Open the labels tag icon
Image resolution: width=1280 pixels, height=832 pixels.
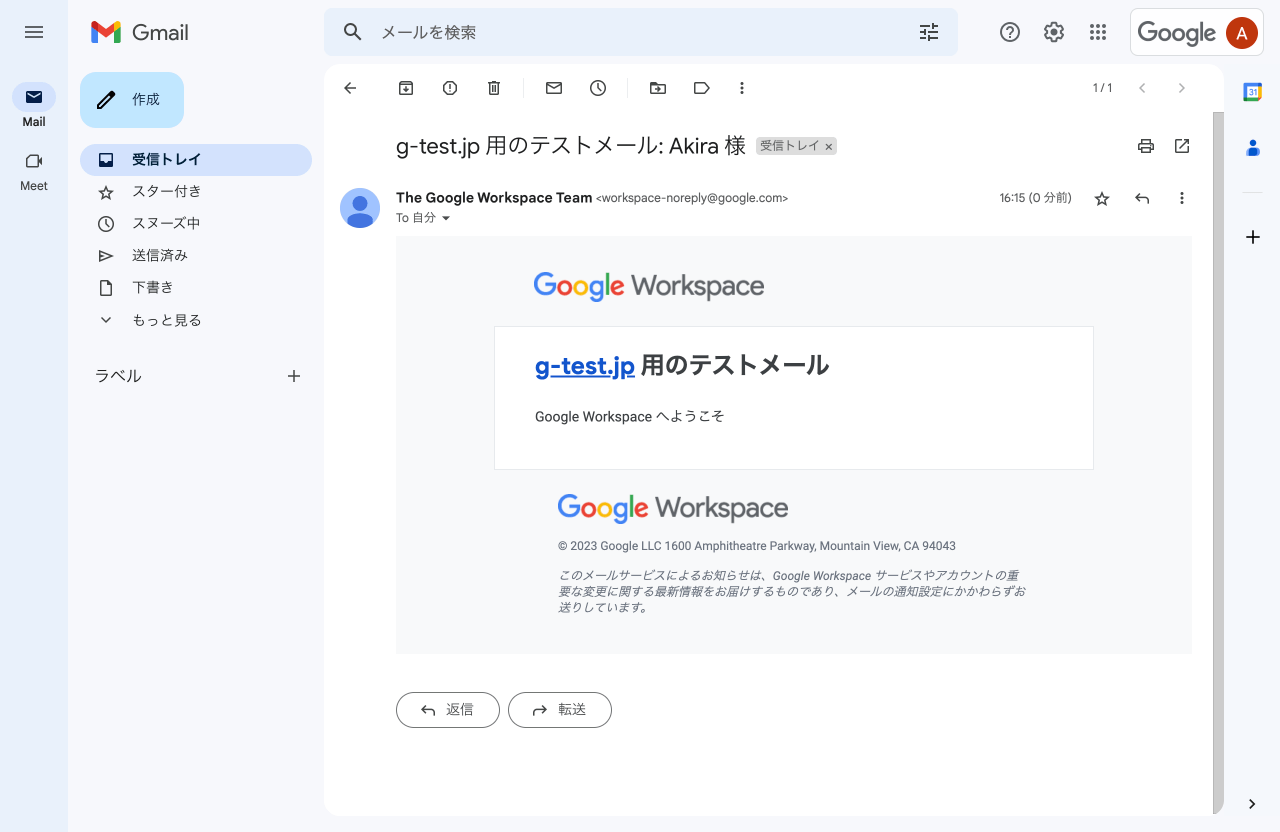702,88
